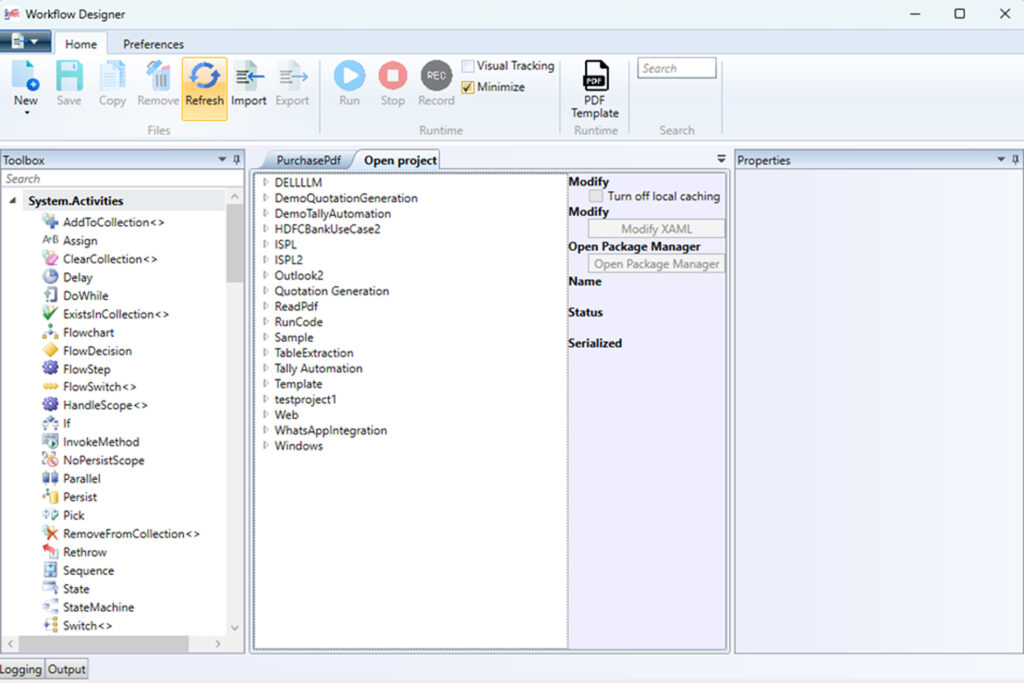Expand the Outlook2 project node
Screen dimensions: 1024x683
click(266, 275)
